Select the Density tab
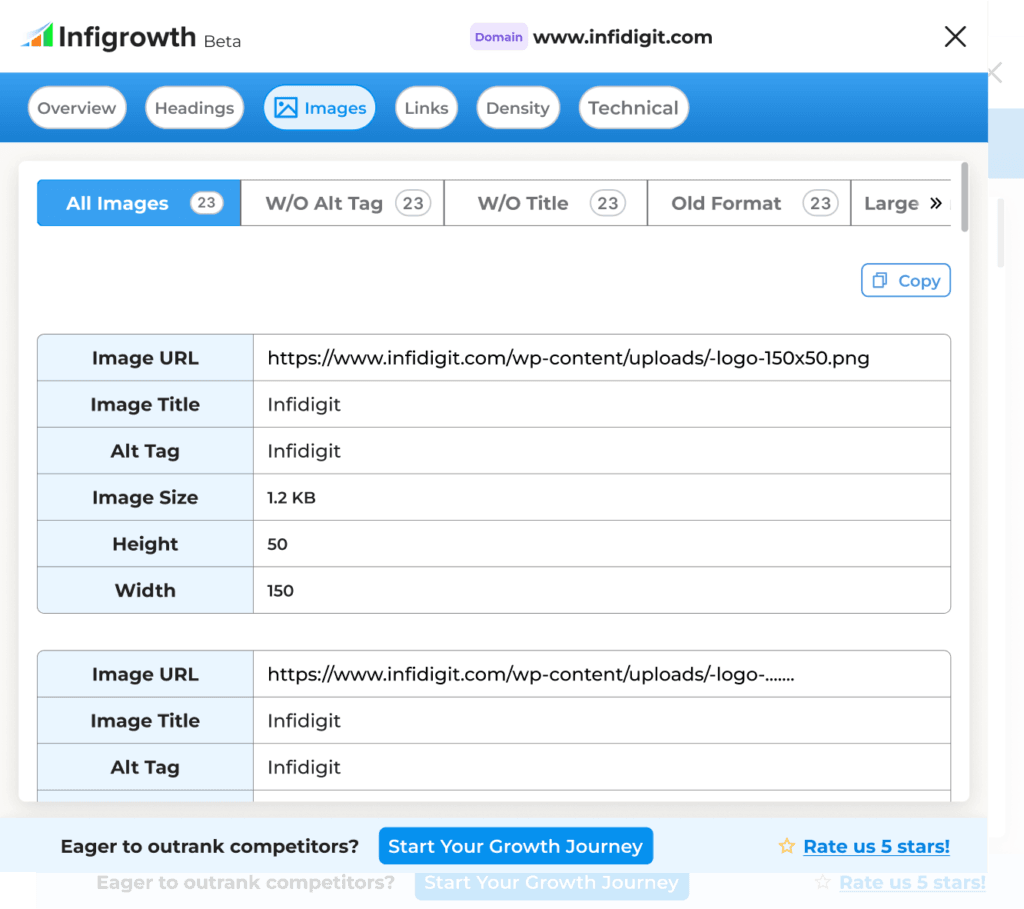 [x=517, y=108]
